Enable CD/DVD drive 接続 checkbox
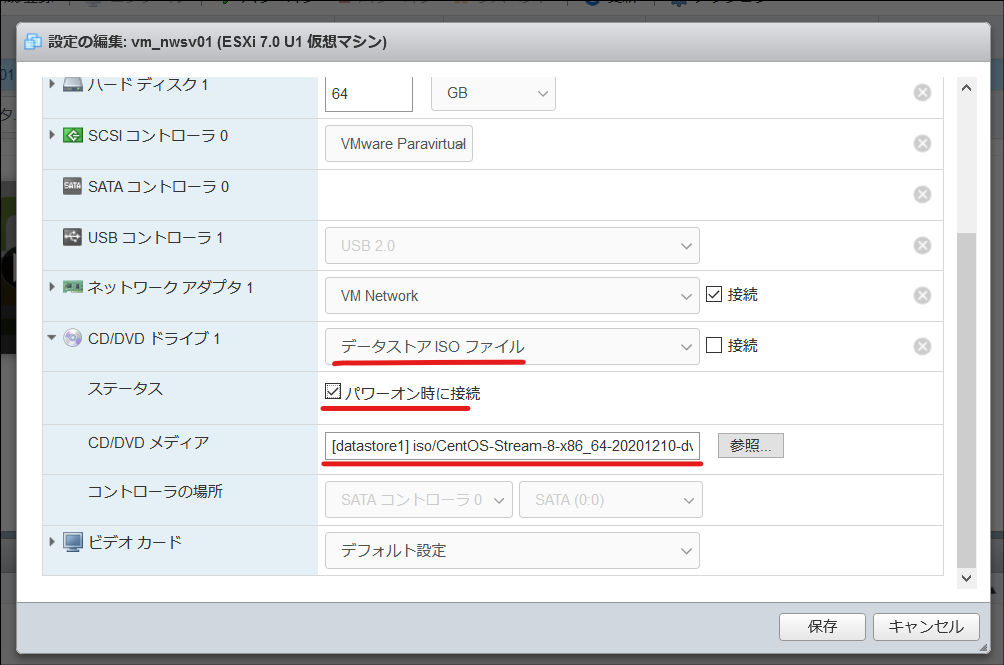This screenshot has width=1004, height=665. pos(714,345)
